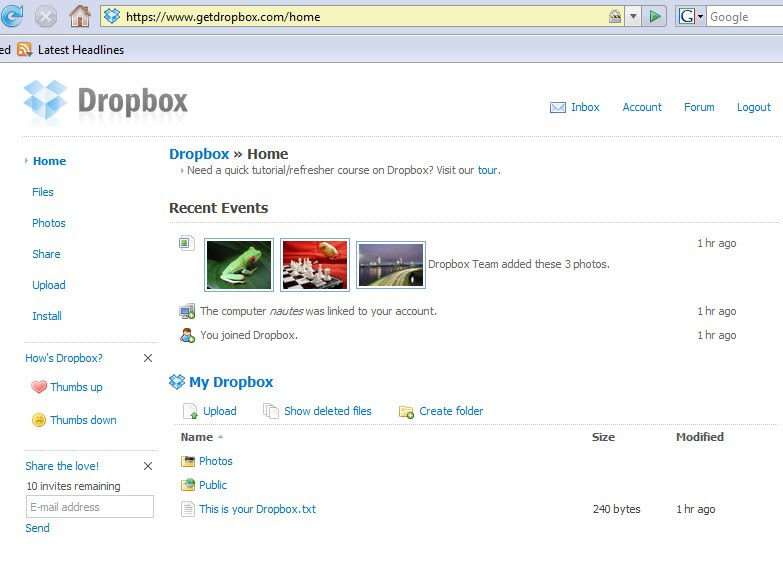Click the sad face Thumbs down icon
Screen dimensions: 783x568
pos(39,420)
